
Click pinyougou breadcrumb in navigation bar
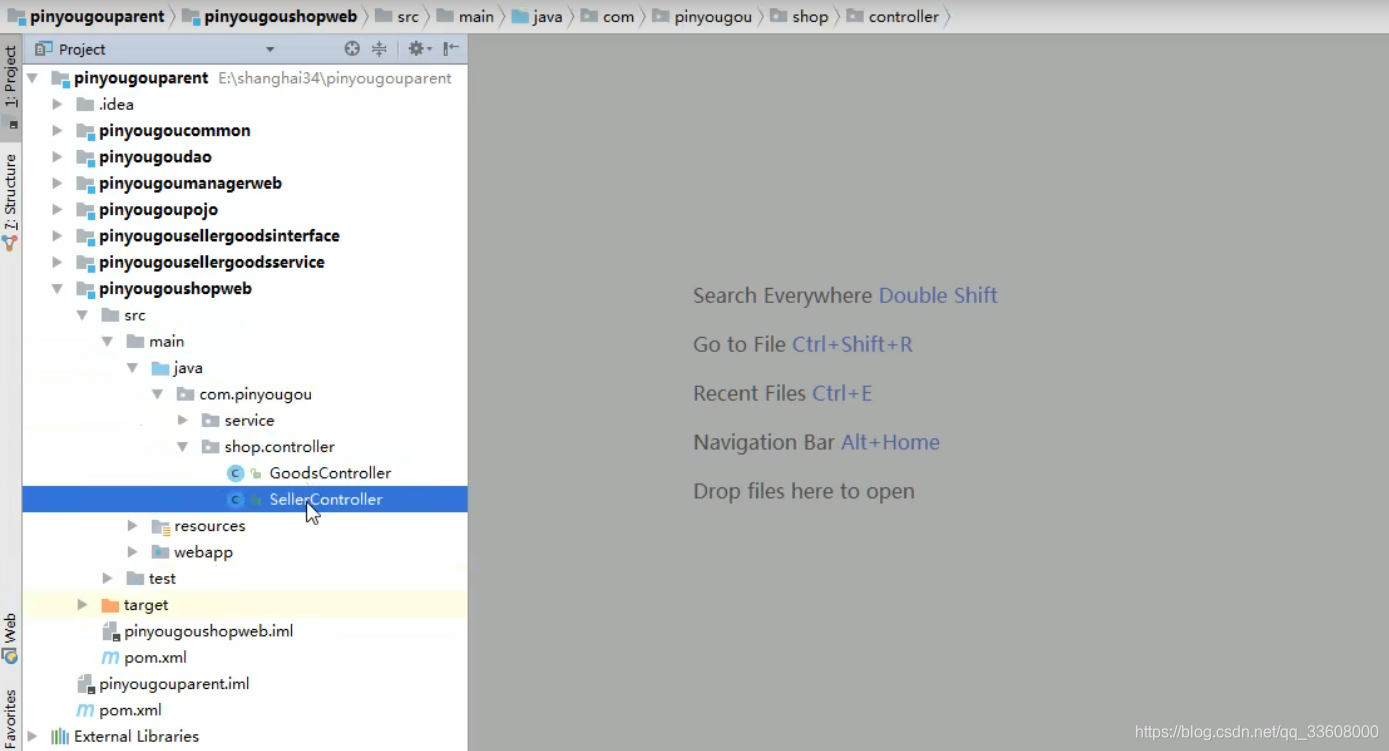coord(702,16)
